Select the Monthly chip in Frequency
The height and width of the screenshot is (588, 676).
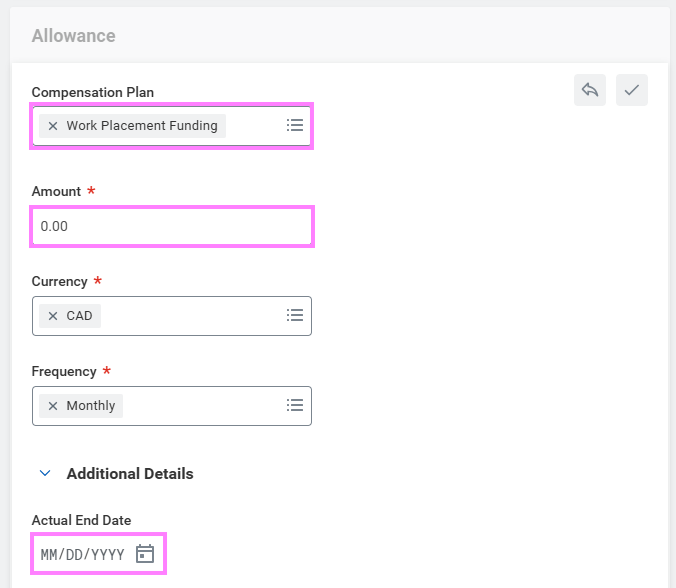[x=90, y=406]
